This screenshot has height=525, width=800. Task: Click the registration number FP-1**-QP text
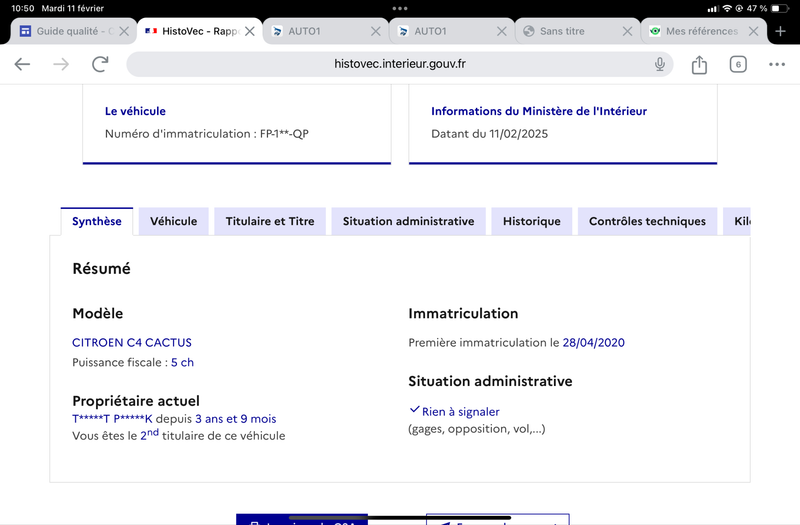(284, 134)
